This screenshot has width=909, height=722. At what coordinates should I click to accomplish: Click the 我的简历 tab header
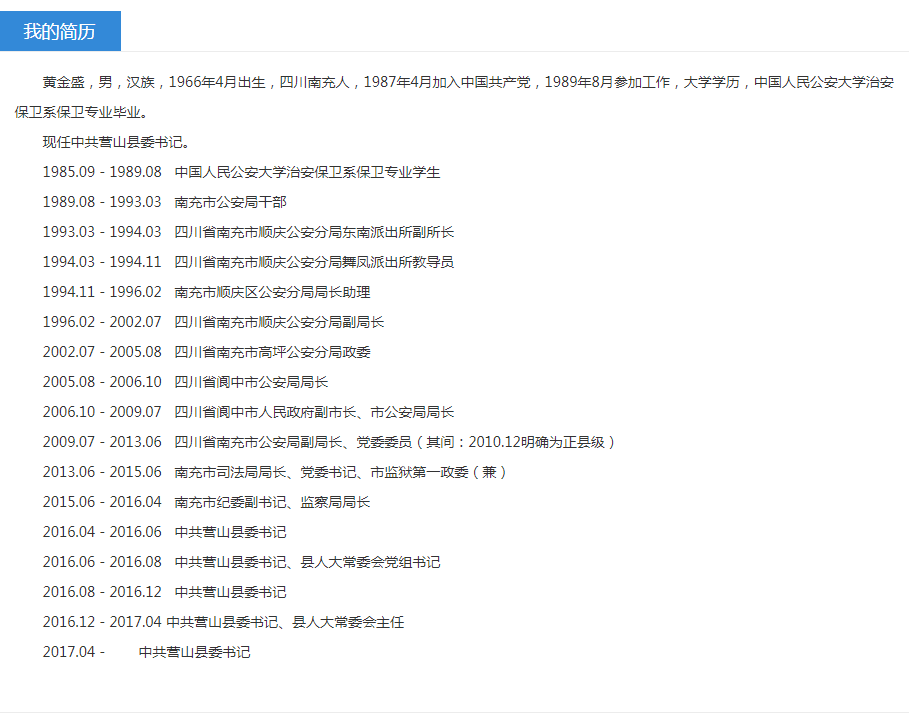click(60, 31)
